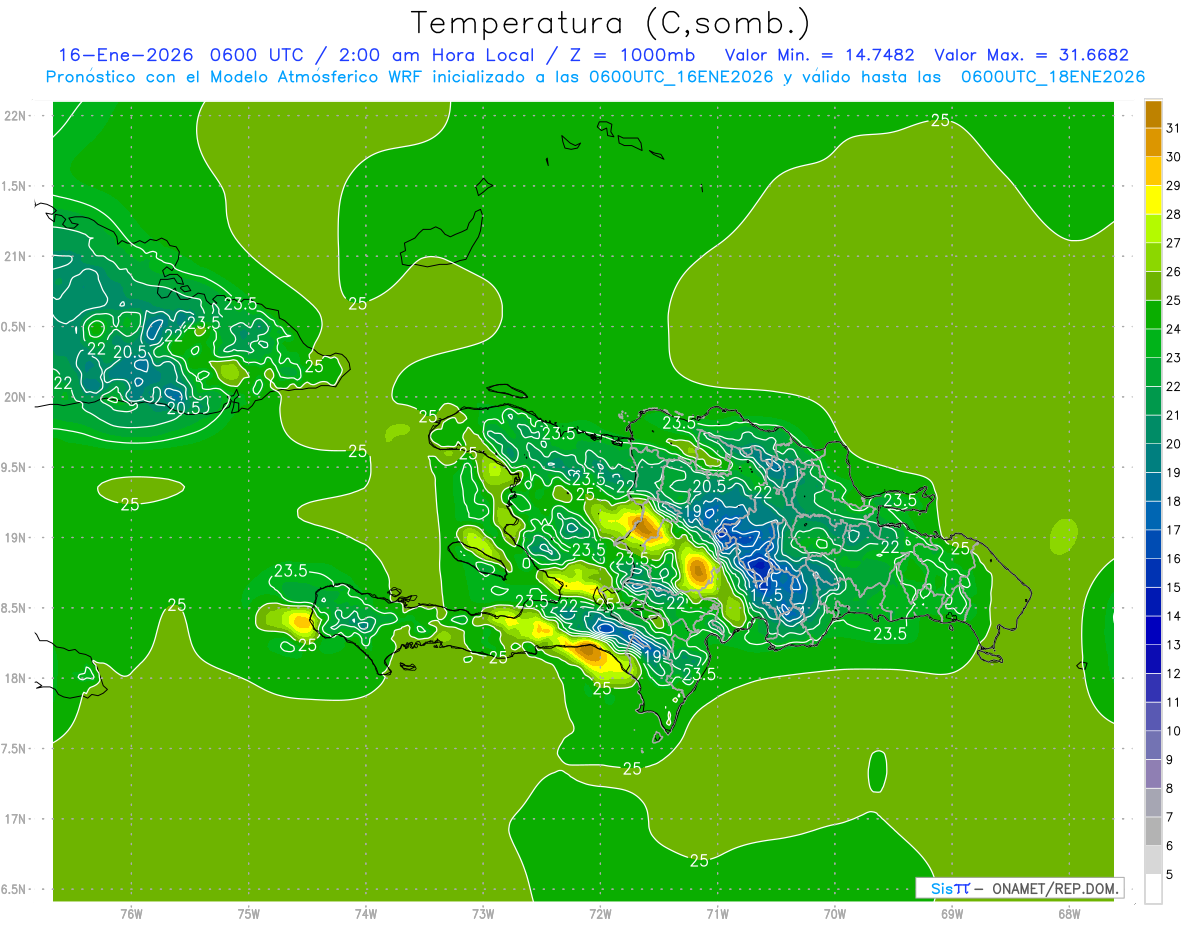Click the colorbar tick label "10"
Screen dimensions: 1200x927
[1174, 731]
